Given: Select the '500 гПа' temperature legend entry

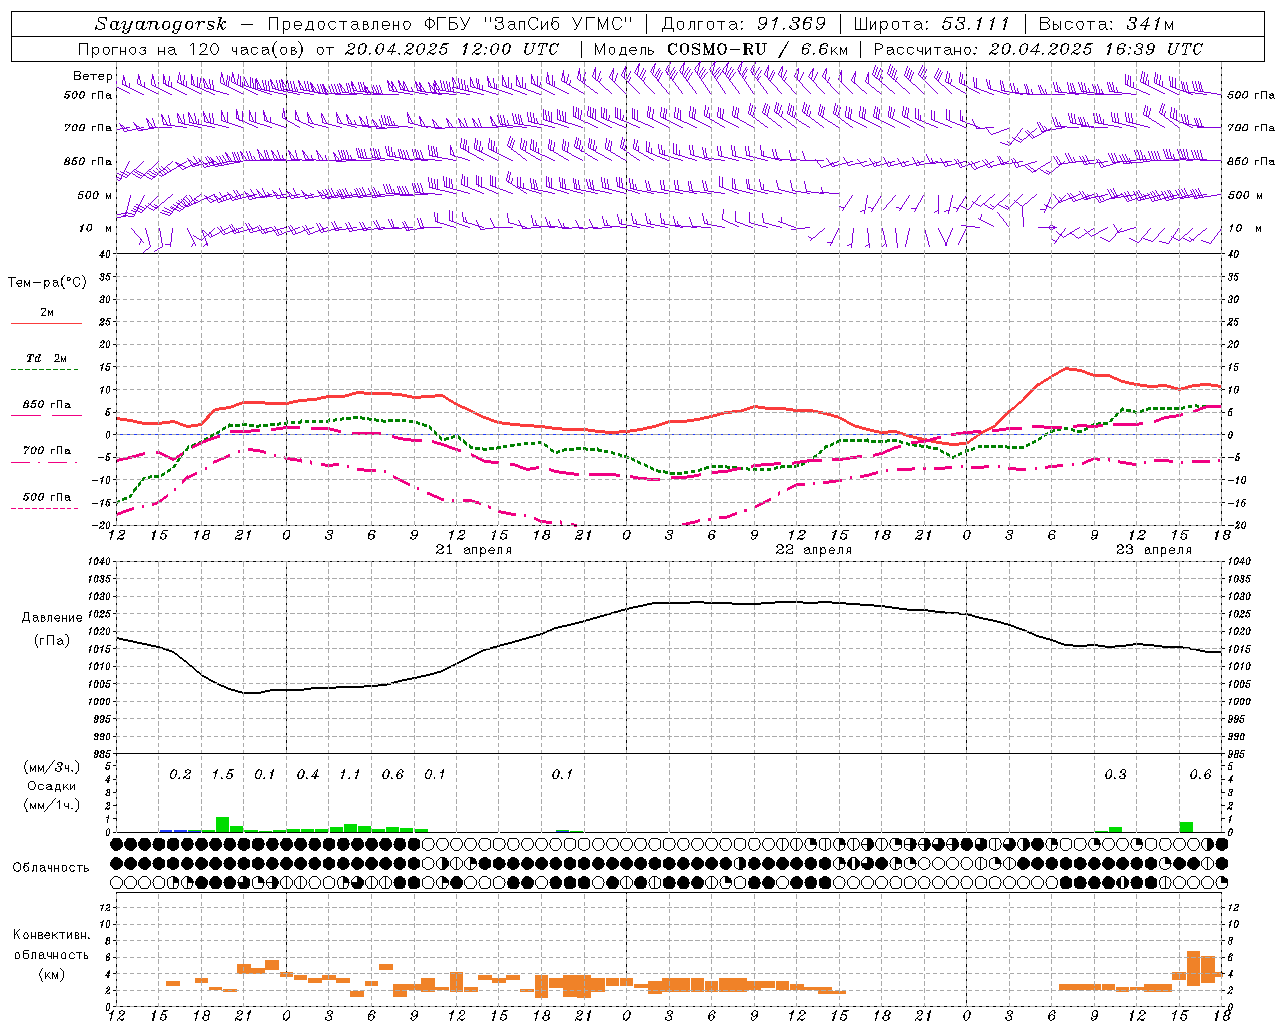Looking at the screenshot, I should (47, 496).
